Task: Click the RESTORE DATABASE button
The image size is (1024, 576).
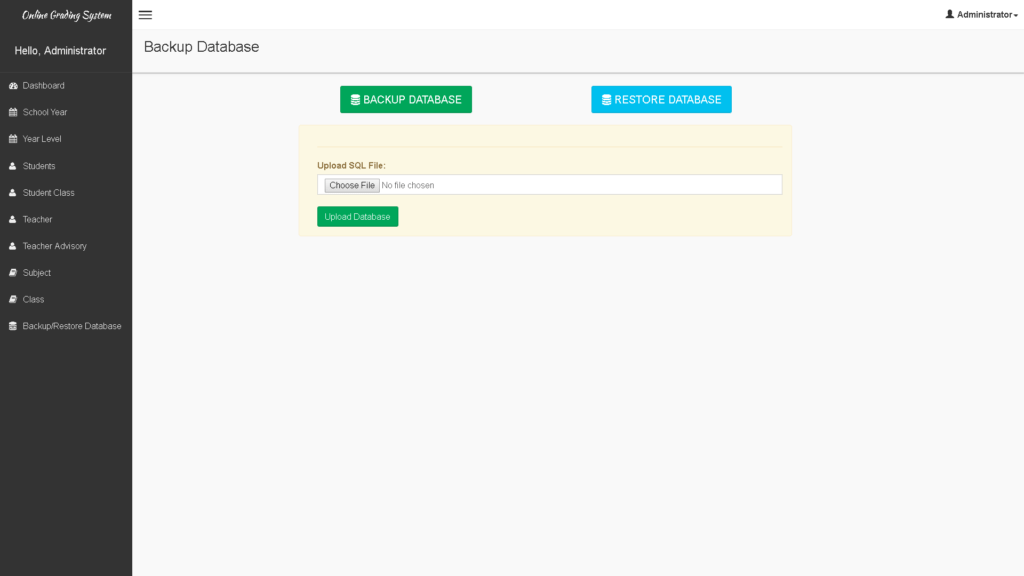Action: (x=661, y=99)
